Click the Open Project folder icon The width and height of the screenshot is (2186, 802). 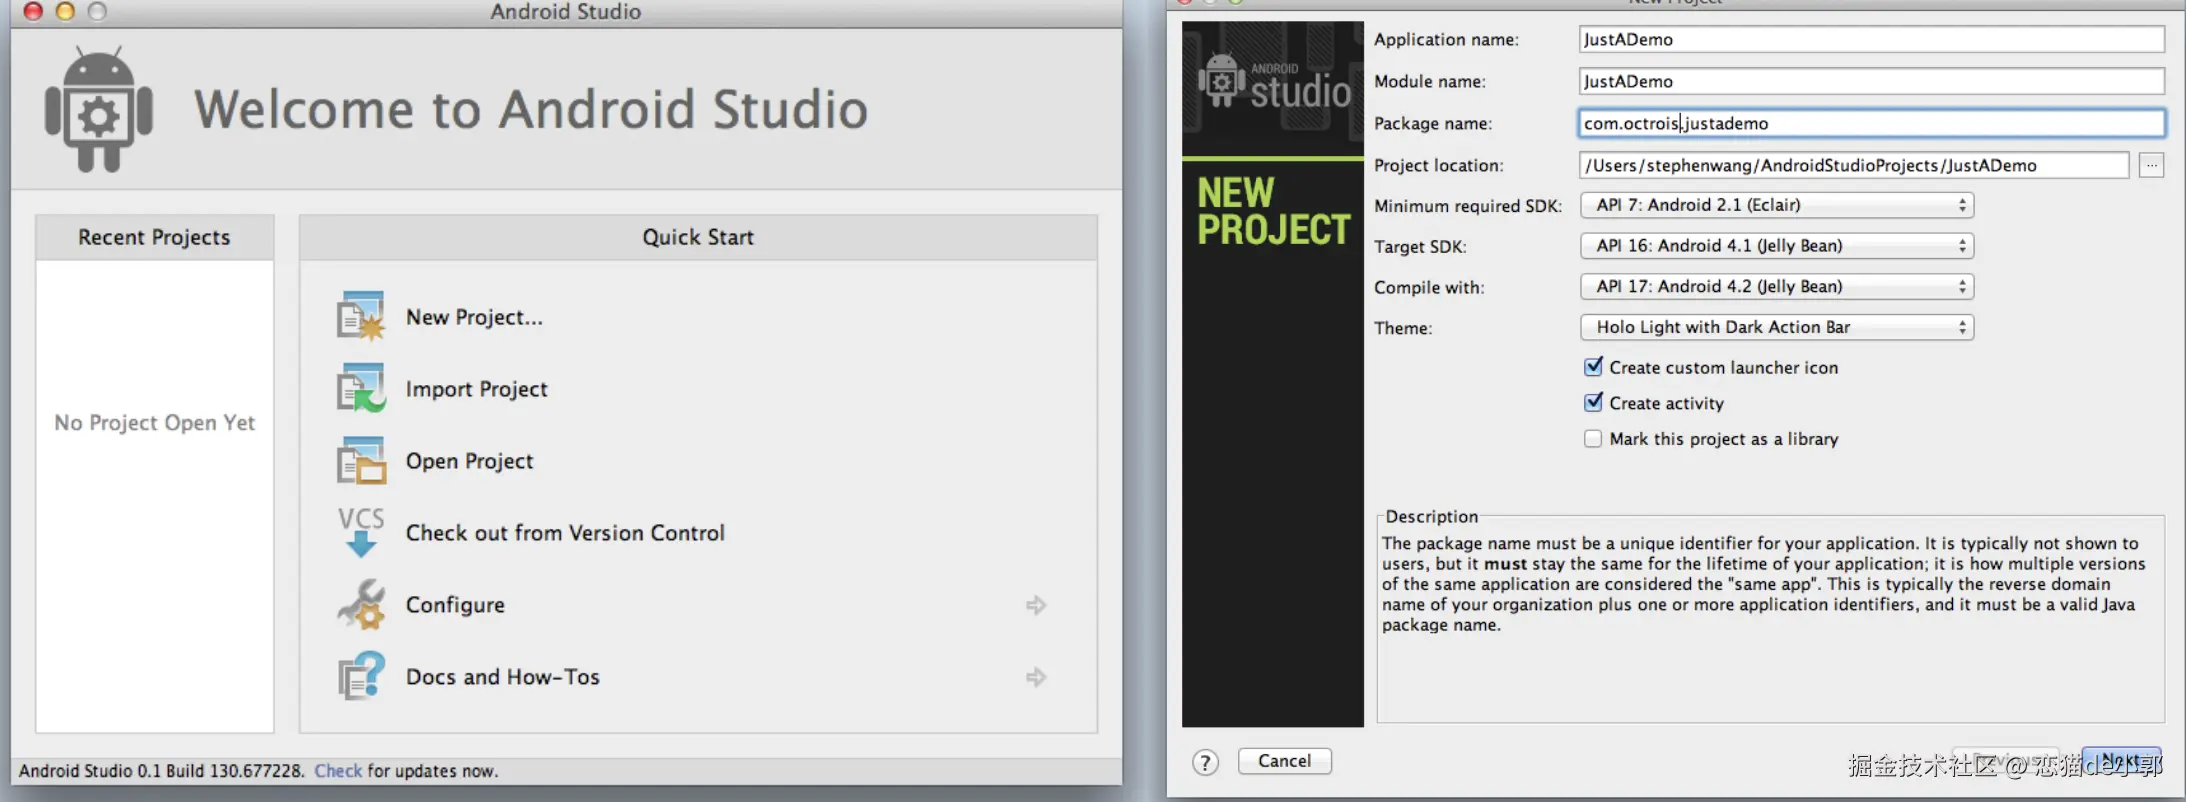pyautogui.click(x=361, y=460)
